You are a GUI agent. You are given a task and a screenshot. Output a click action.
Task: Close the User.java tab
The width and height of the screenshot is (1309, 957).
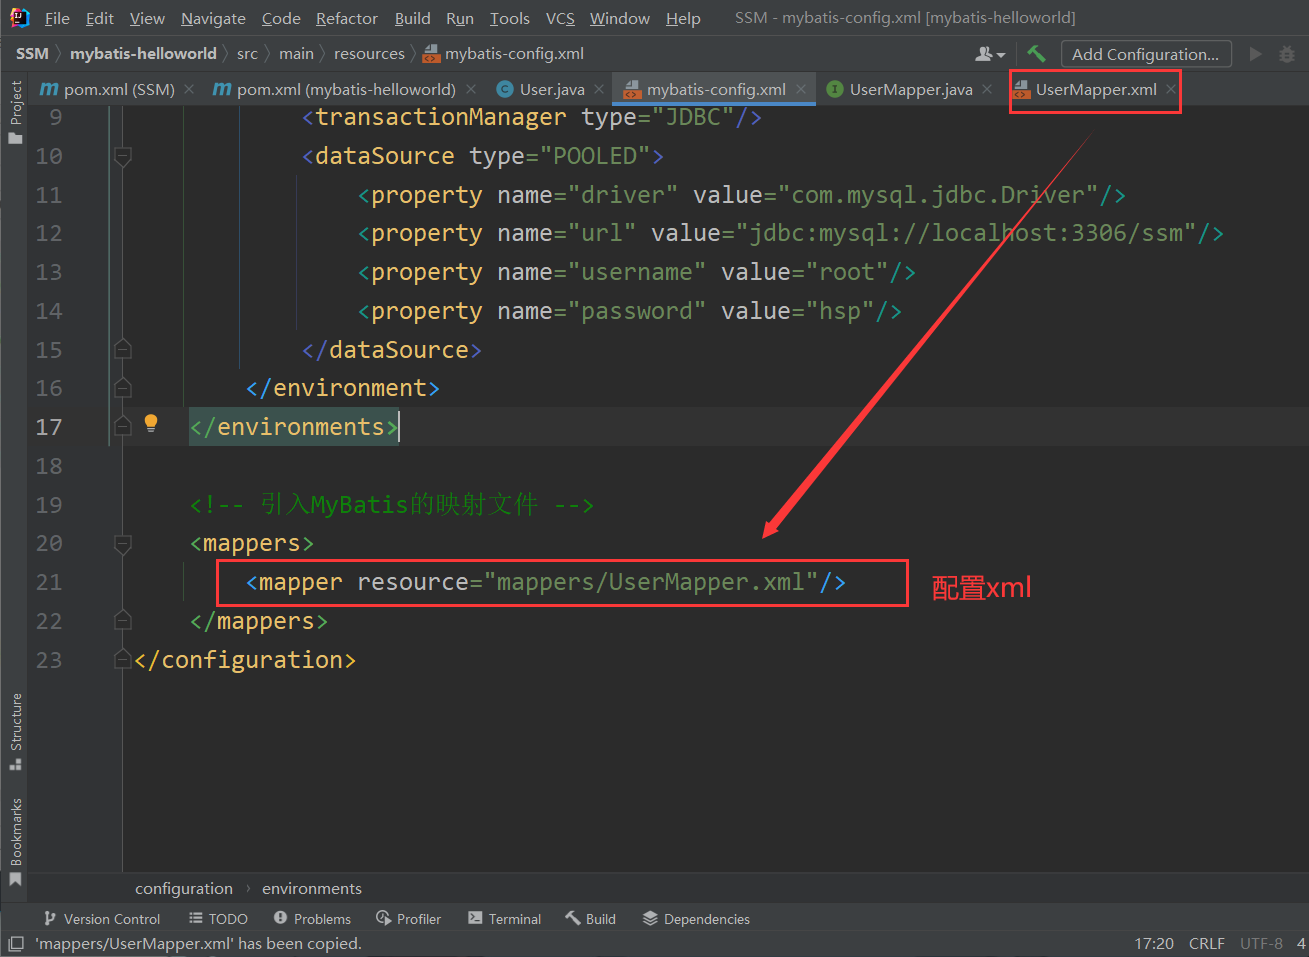599,89
